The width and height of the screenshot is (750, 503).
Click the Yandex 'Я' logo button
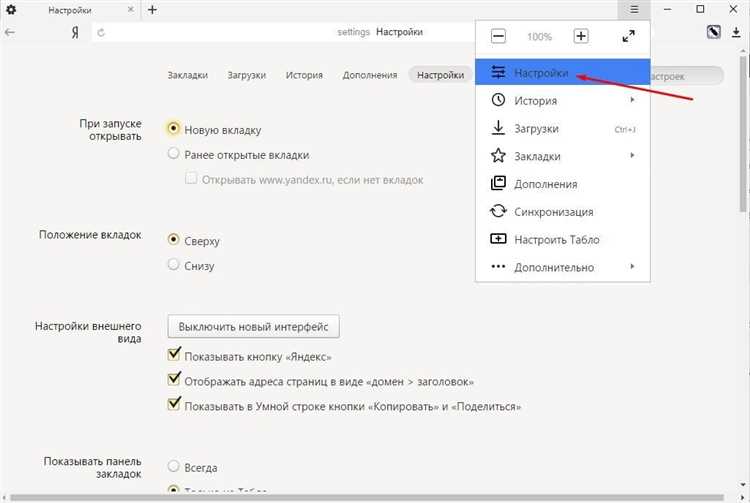[x=75, y=33]
